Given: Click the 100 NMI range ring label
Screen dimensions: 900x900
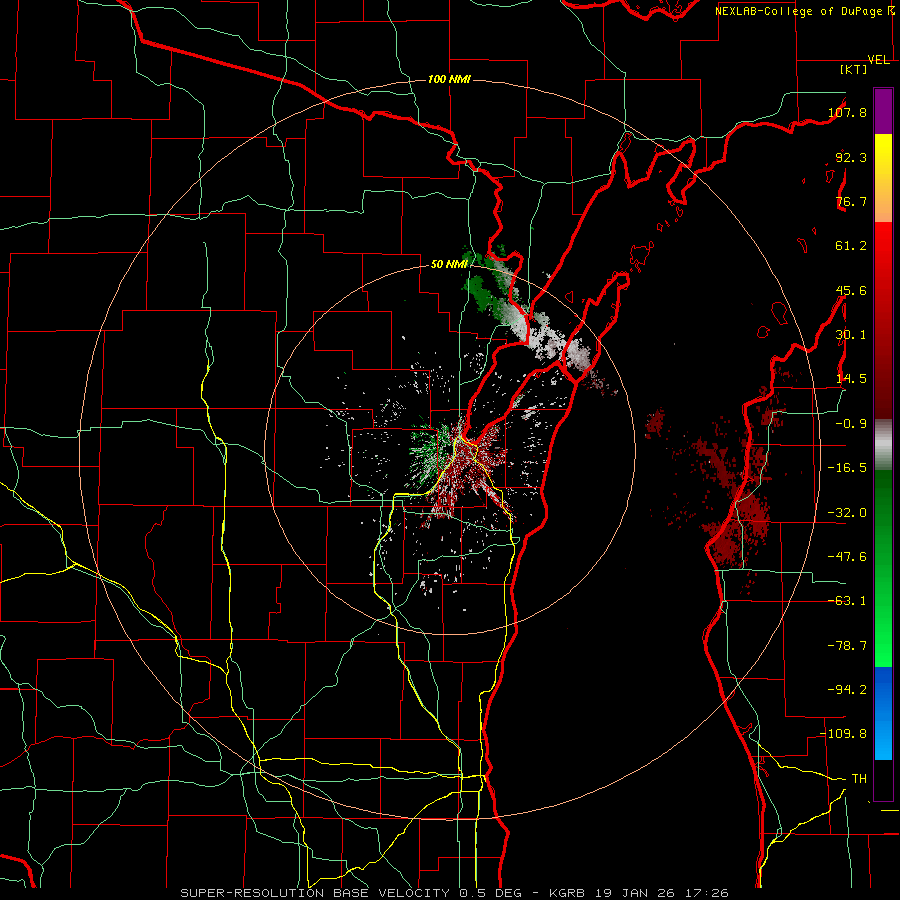Looking at the screenshot, I should click(449, 79).
